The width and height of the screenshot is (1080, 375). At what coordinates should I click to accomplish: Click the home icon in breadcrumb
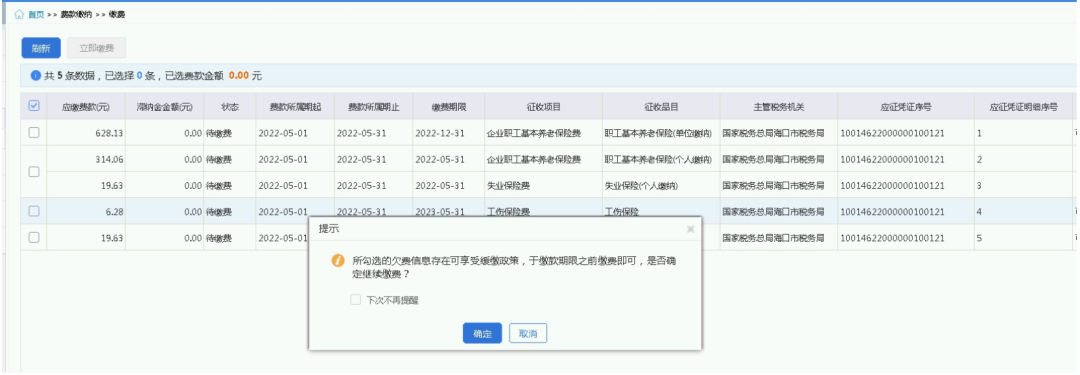click(19, 14)
